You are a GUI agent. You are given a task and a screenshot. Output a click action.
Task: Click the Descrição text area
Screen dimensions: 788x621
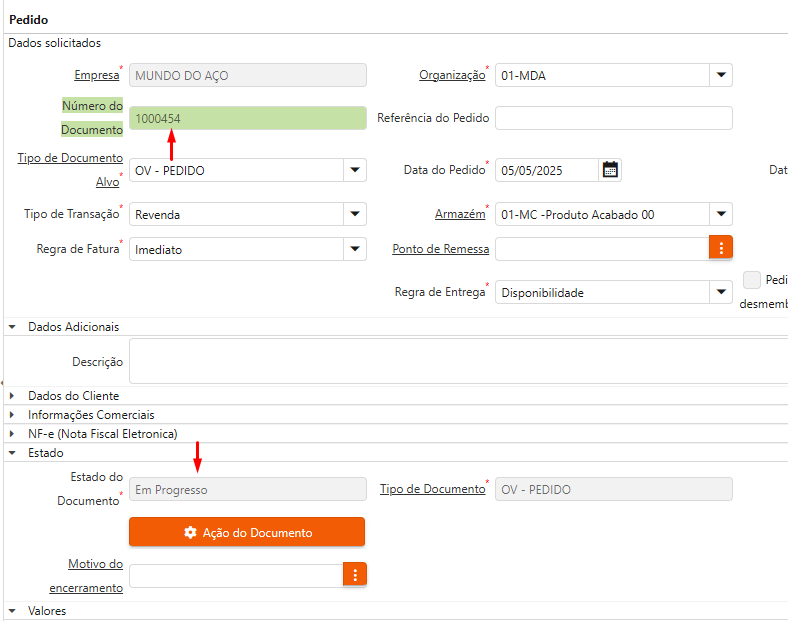pyautogui.click(x=458, y=361)
